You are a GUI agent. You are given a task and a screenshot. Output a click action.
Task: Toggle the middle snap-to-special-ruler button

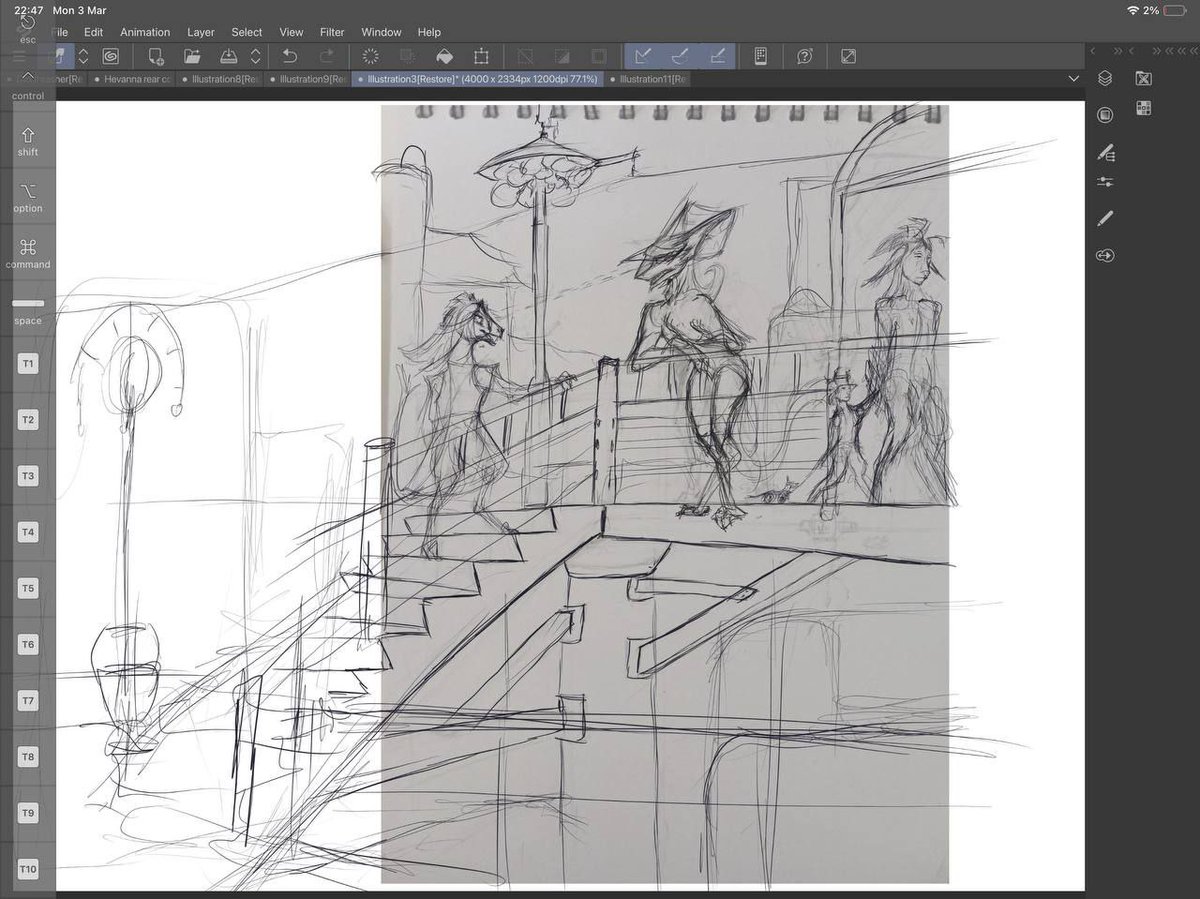(x=680, y=56)
